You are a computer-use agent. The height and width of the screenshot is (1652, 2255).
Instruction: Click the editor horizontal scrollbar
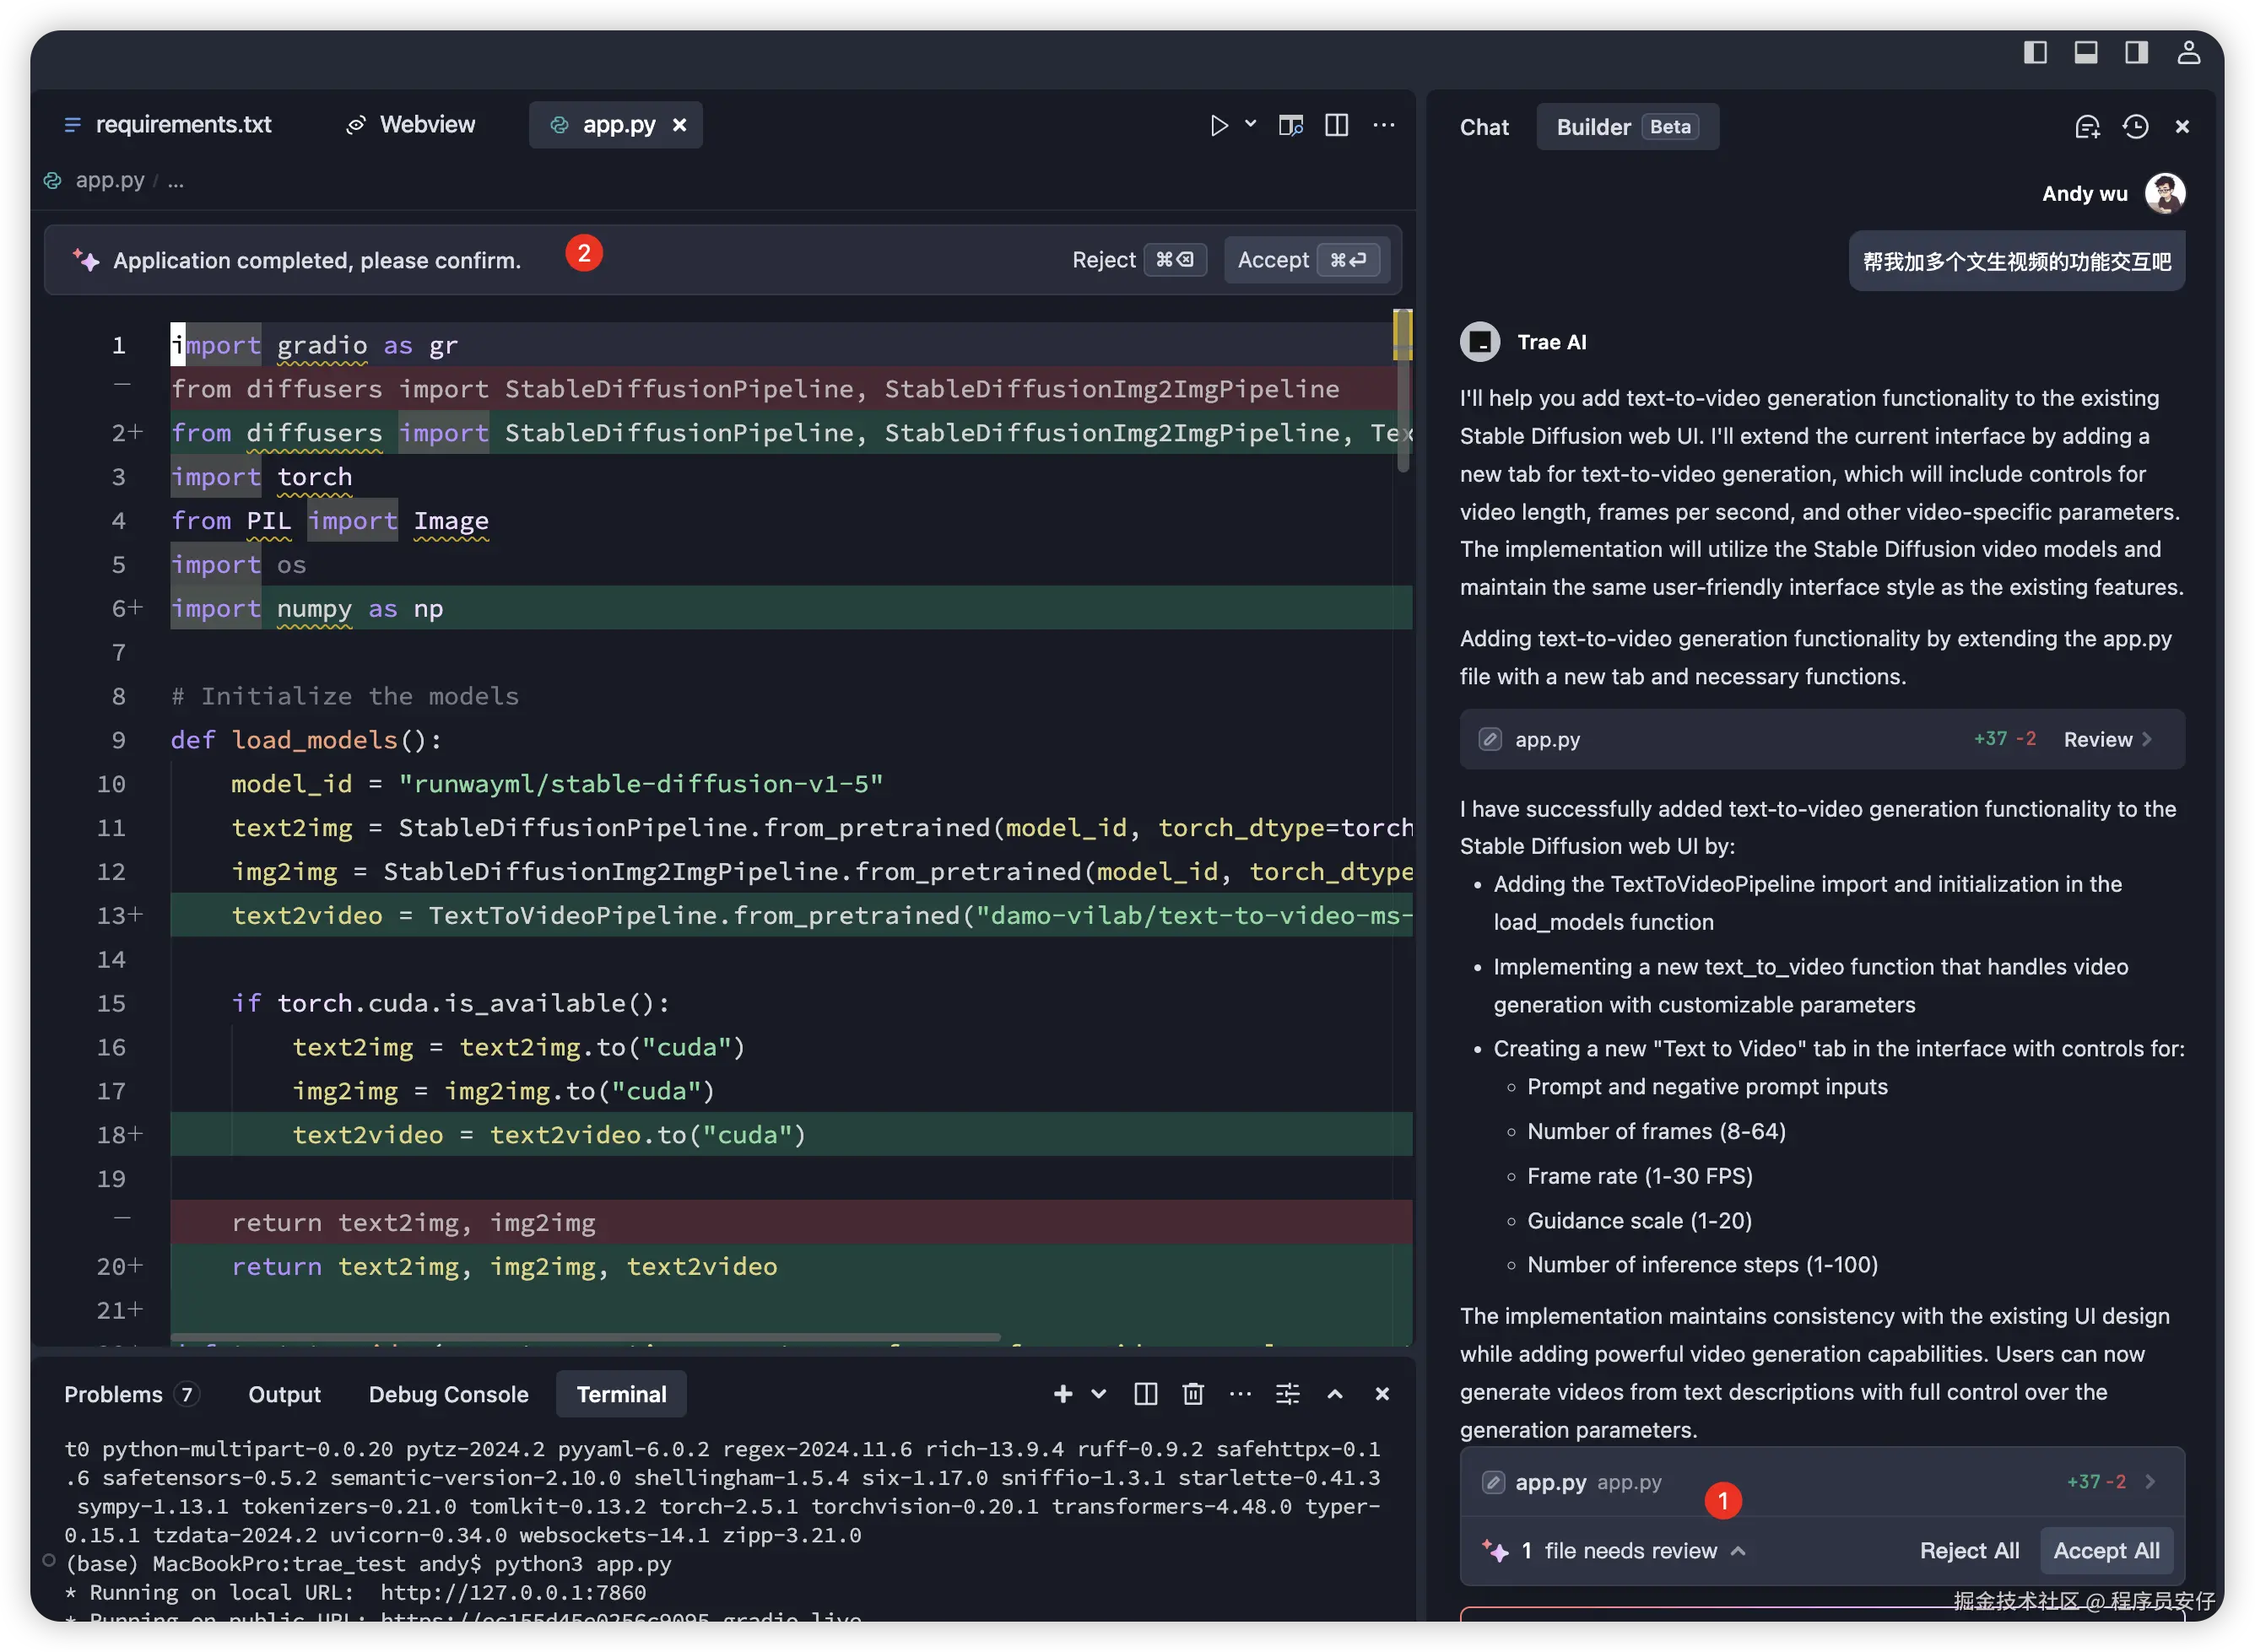point(585,1337)
